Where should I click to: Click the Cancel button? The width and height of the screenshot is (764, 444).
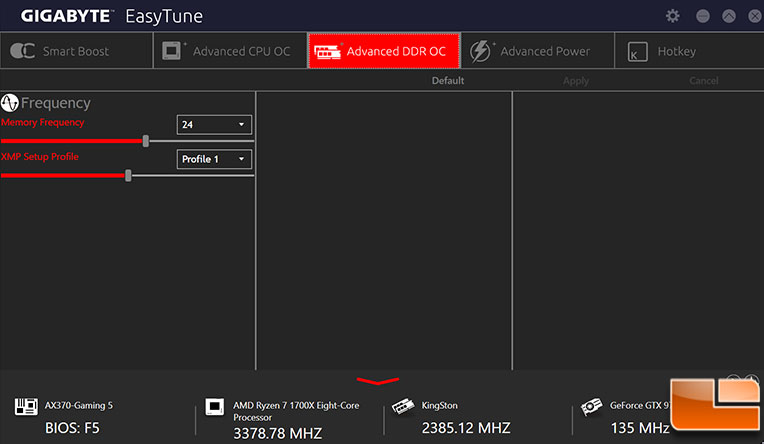click(x=704, y=80)
